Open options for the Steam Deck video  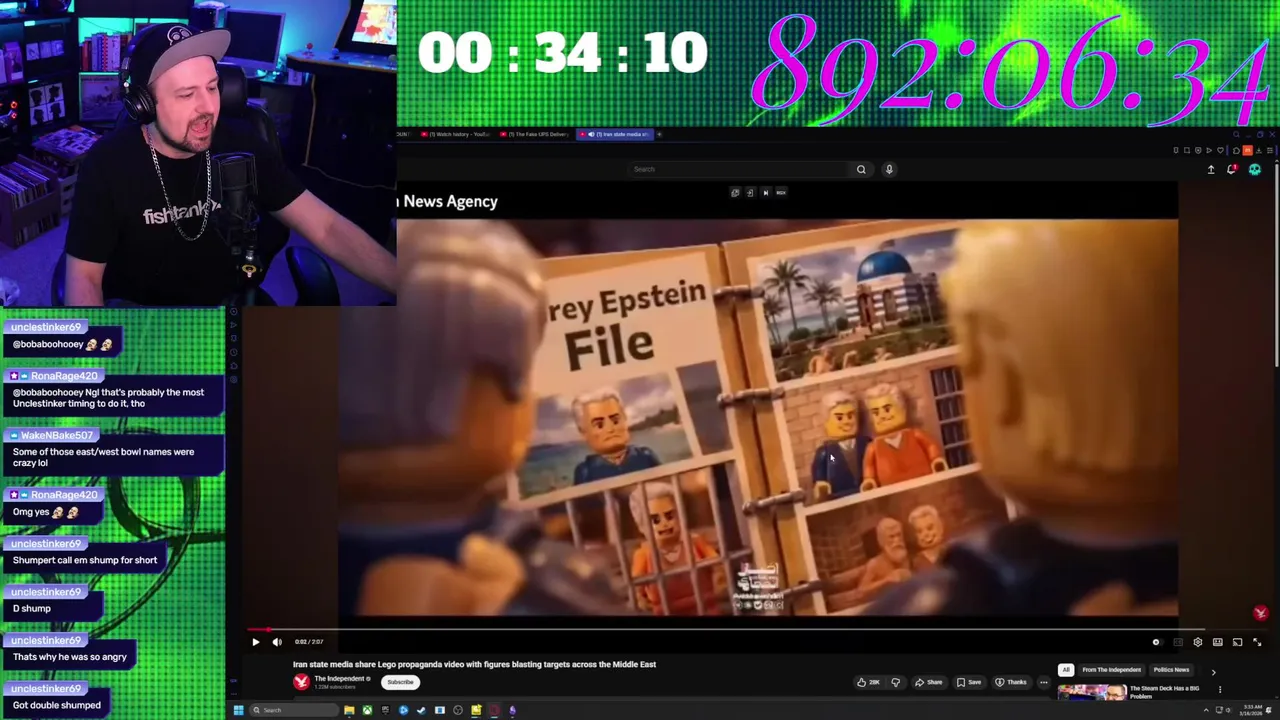pyautogui.click(x=1219, y=689)
